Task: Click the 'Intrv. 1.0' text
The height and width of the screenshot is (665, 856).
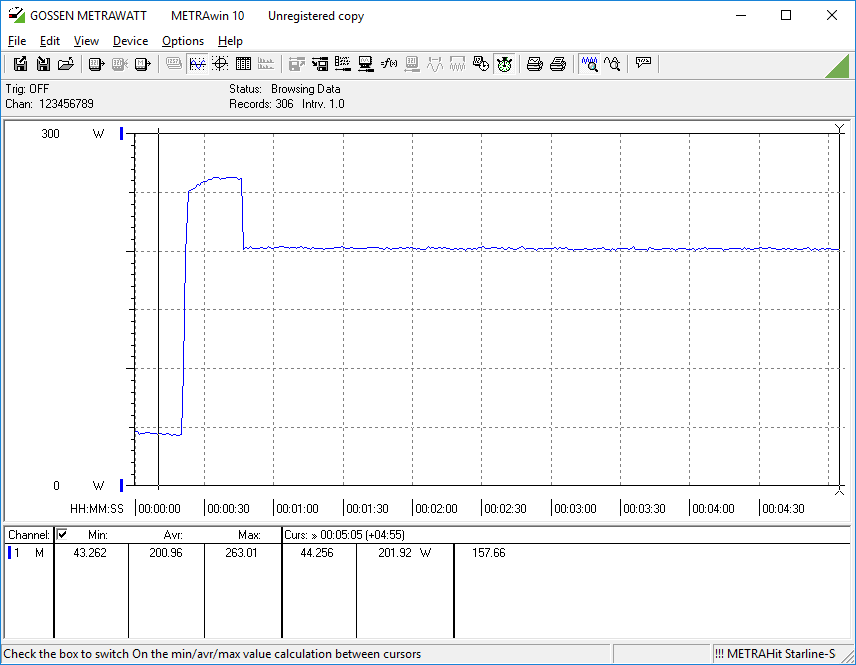Action: point(323,104)
